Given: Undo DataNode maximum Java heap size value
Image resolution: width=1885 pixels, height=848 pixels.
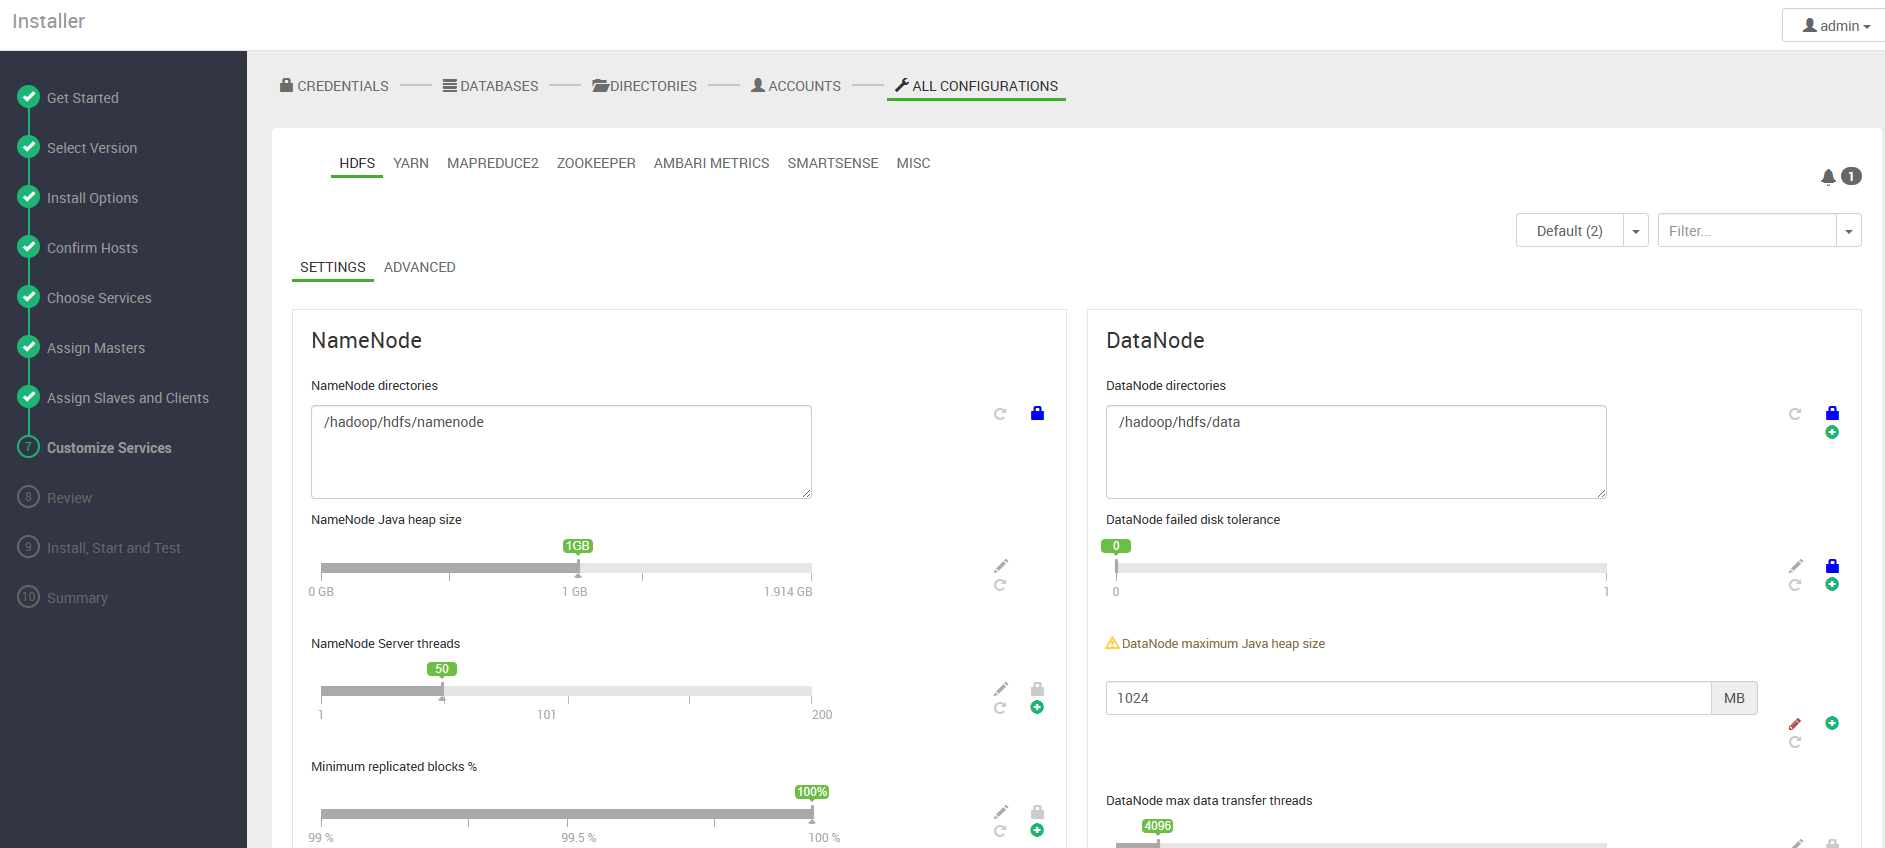Looking at the screenshot, I should (1795, 742).
